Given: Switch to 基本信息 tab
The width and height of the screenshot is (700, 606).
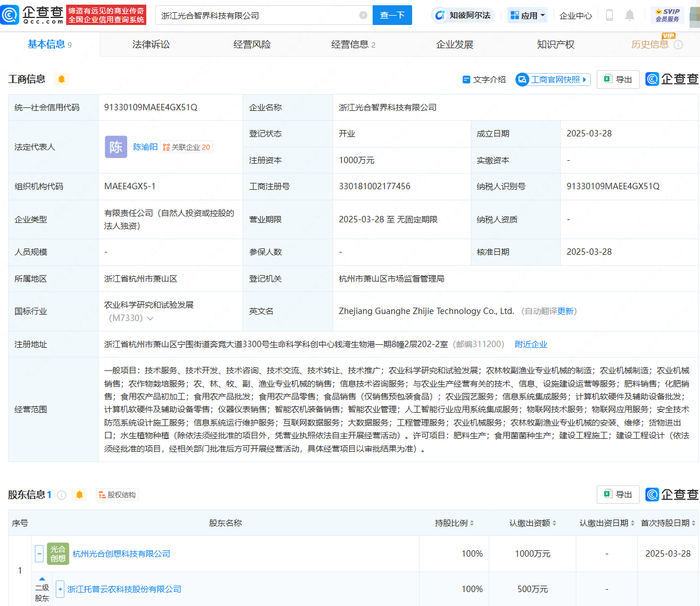Looking at the screenshot, I should [50, 44].
